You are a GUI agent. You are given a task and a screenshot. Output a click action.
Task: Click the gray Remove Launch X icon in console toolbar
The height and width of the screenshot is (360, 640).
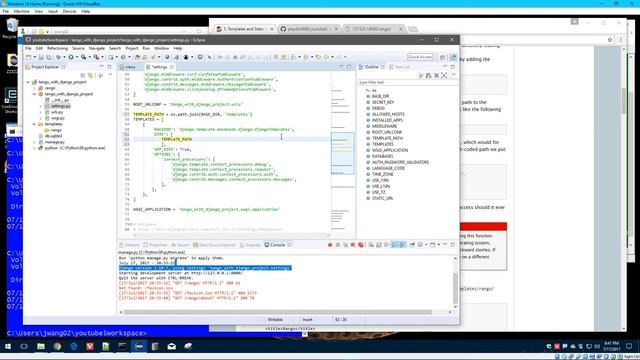pyautogui.click(x=338, y=245)
